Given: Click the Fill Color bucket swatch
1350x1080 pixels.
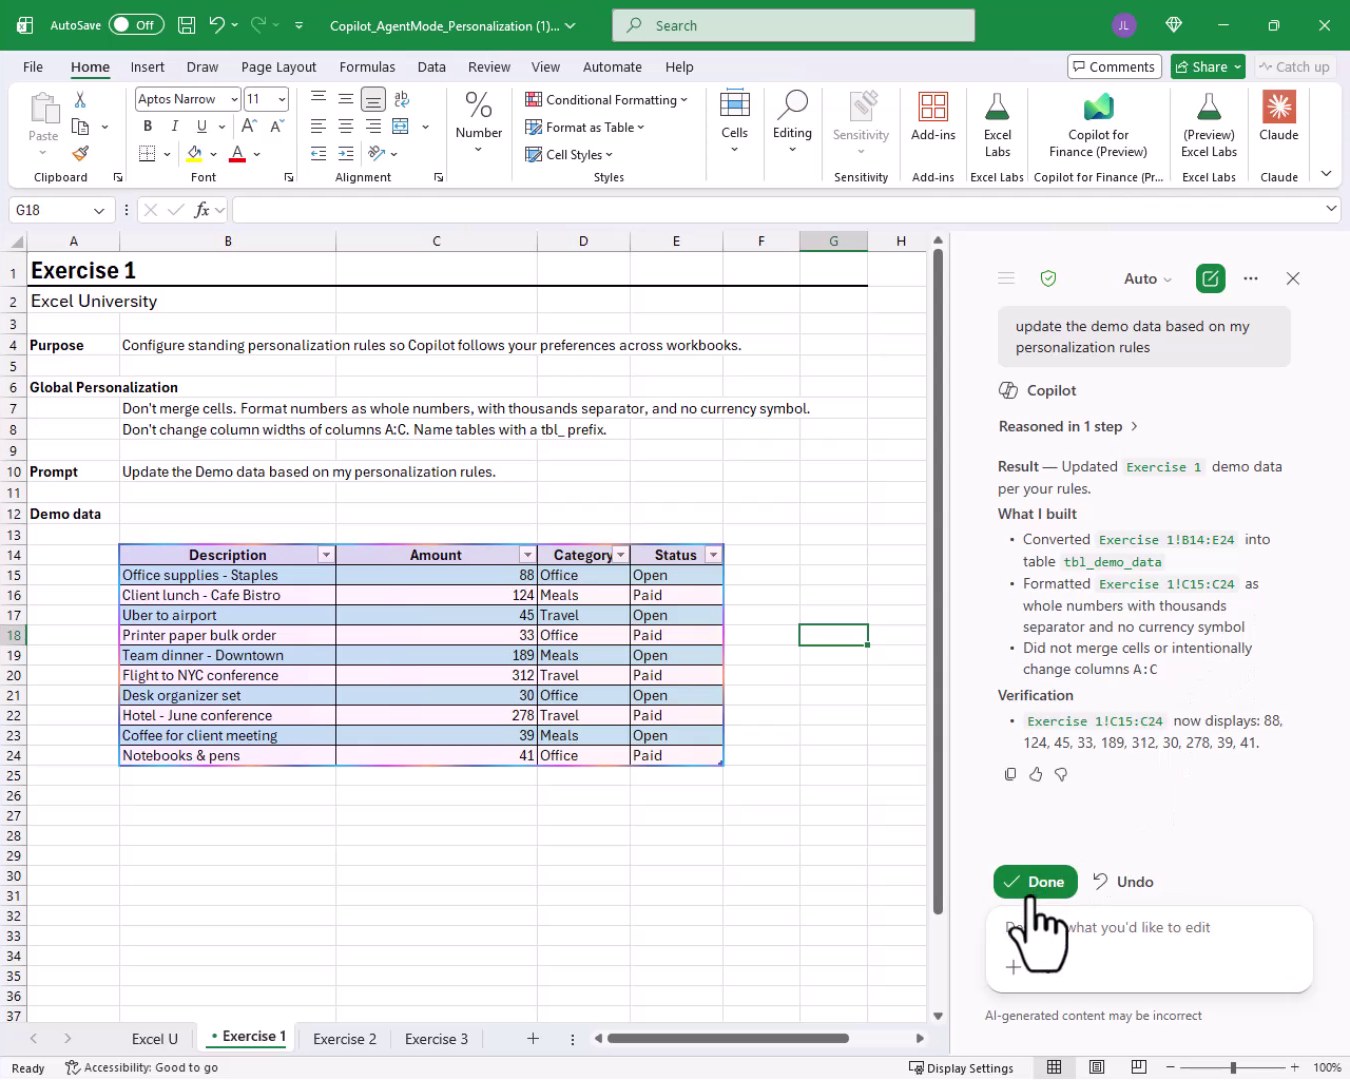Looking at the screenshot, I should [195, 154].
